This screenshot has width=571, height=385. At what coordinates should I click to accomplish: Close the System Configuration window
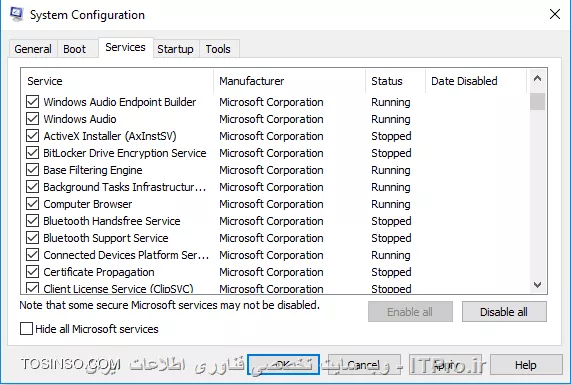coord(555,15)
